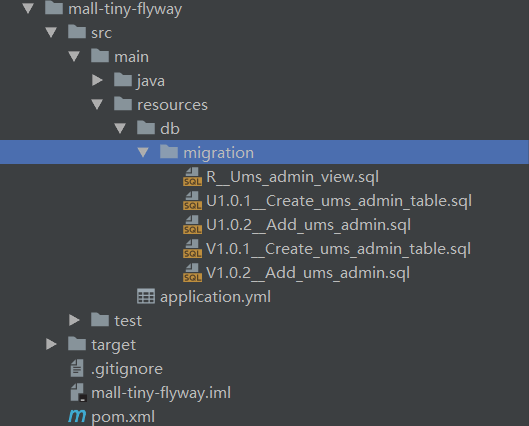Screen dimensions: 529x426
Task: Collapse the migration folder arrow
Action: coord(143,152)
